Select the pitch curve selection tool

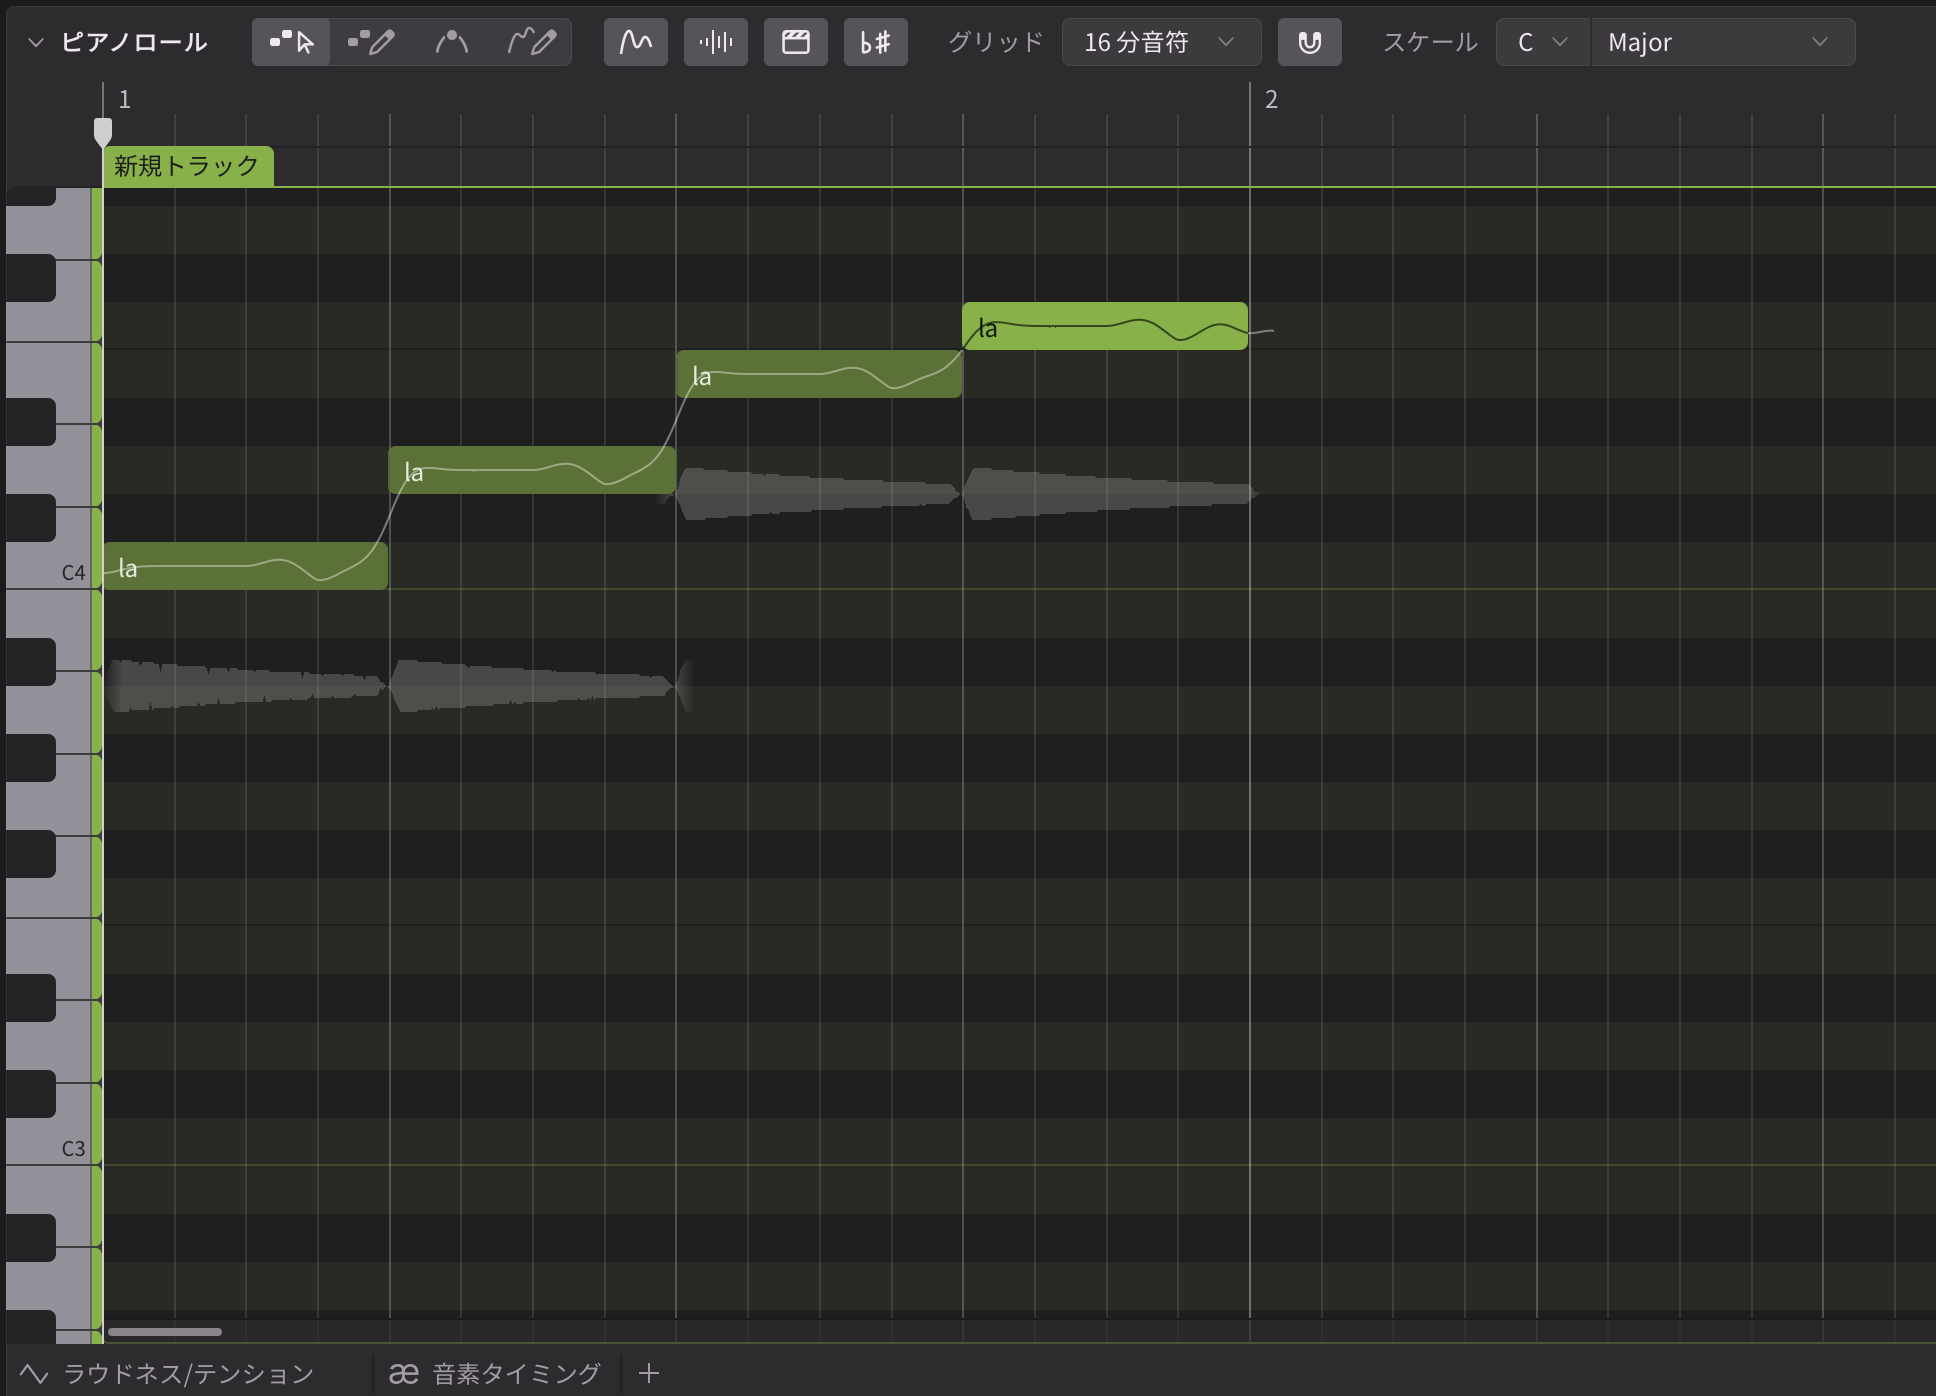tap(451, 42)
